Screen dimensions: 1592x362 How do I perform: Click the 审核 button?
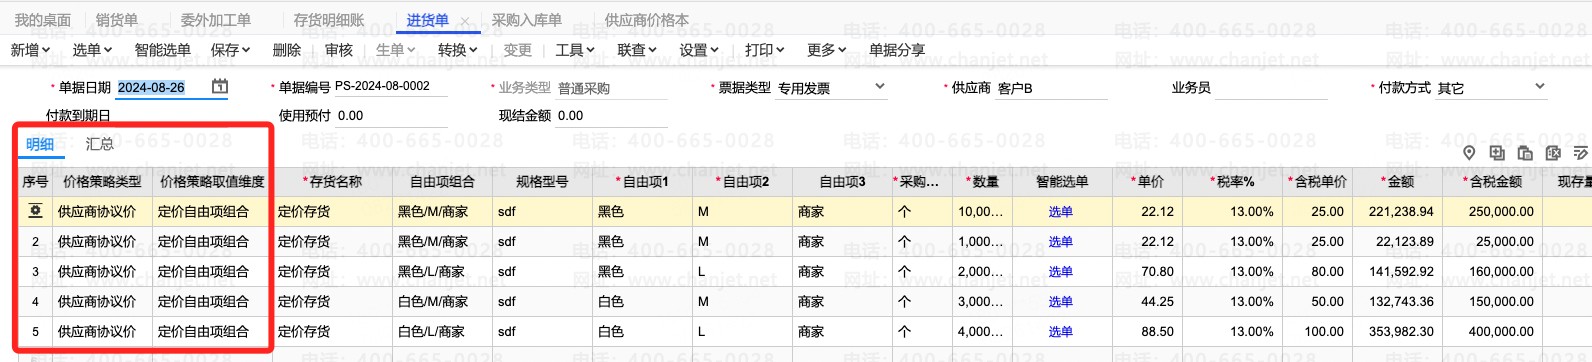click(339, 50)
